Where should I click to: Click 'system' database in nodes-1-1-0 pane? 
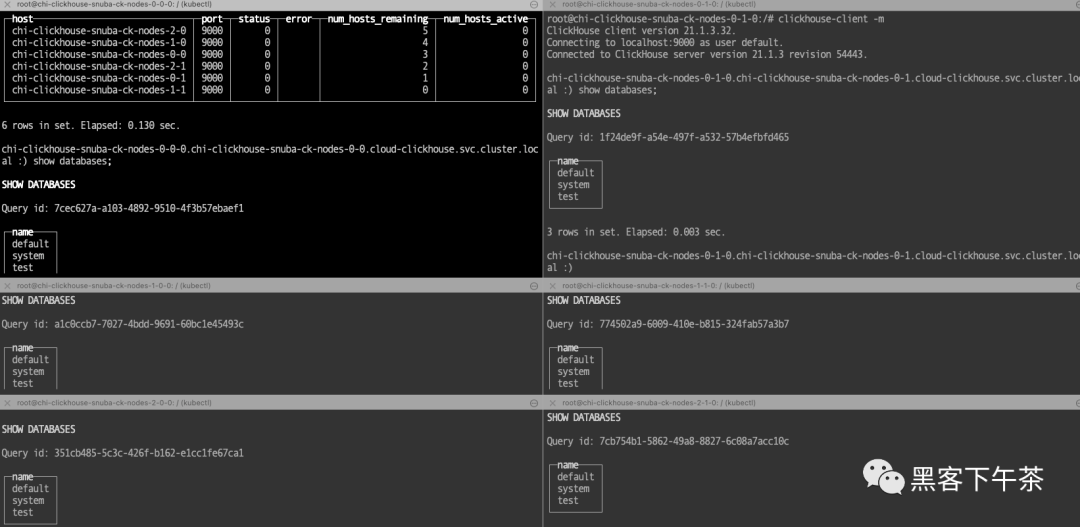574,371
